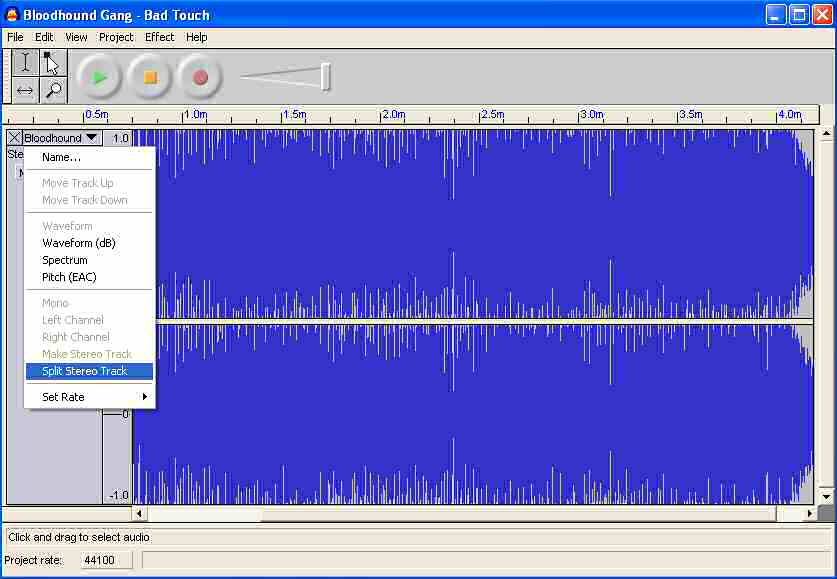Open the Edit menu
837x579 pixels.
(x=44, y=37)
